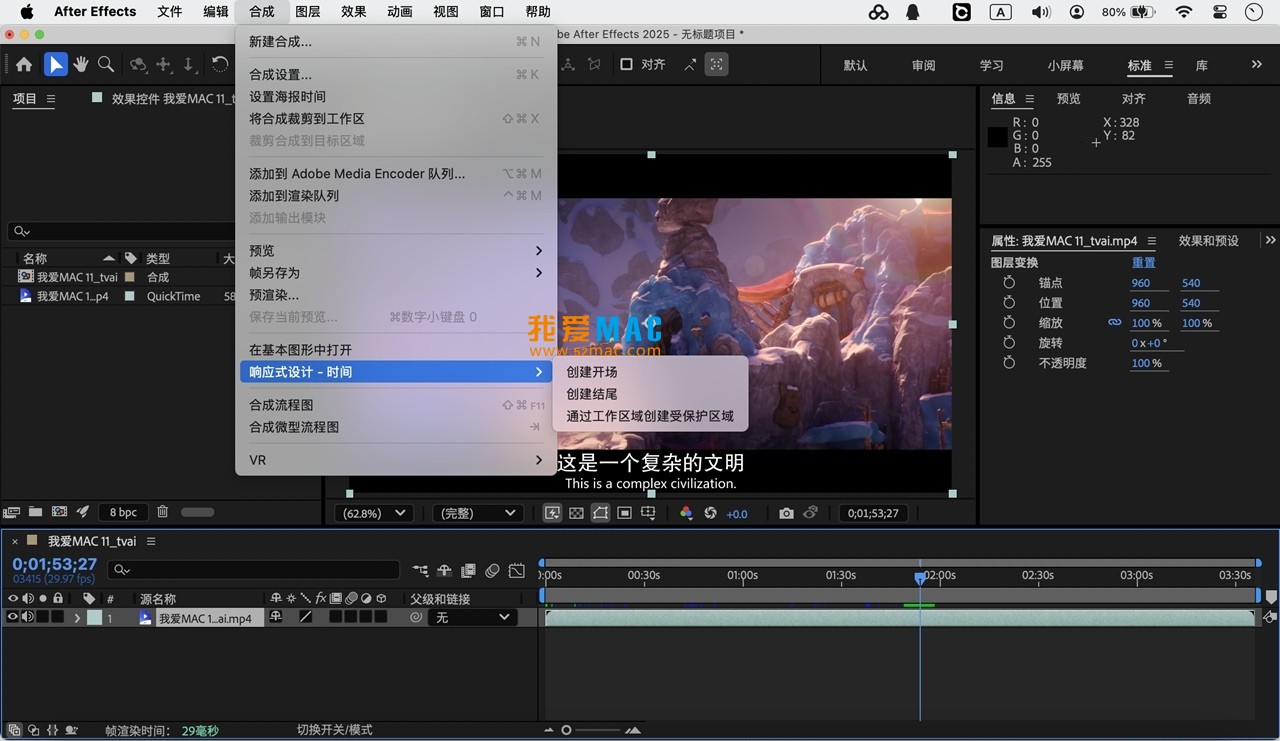The image size is (1280, 741).
Task: Toggle in/out/duration pane icon at bottom
Action: pyautogui.click(x=52, y=730)
